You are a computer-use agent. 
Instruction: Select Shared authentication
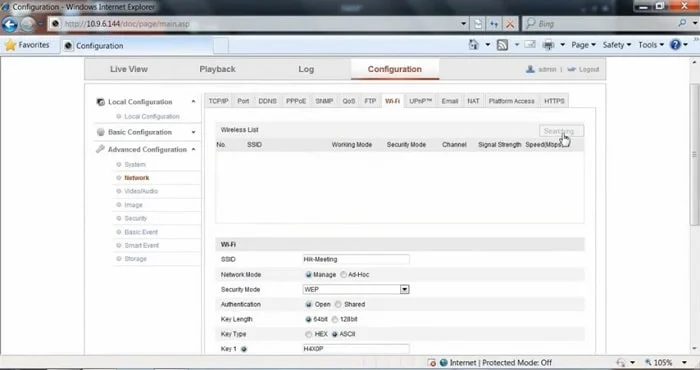pyautogui.click(x=338, y=304)
